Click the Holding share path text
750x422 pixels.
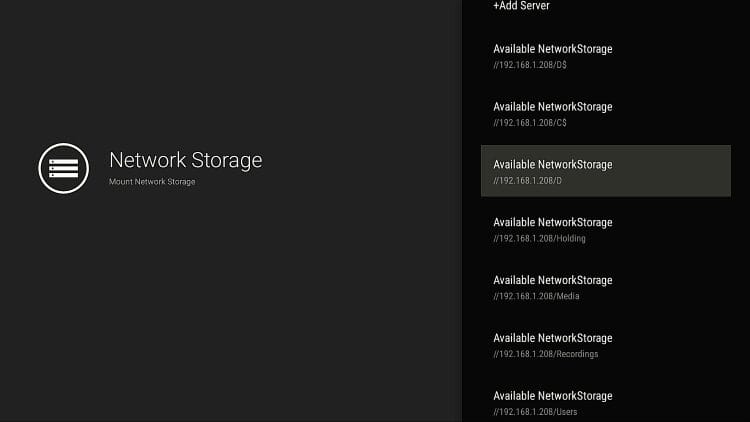coord(539,239)
